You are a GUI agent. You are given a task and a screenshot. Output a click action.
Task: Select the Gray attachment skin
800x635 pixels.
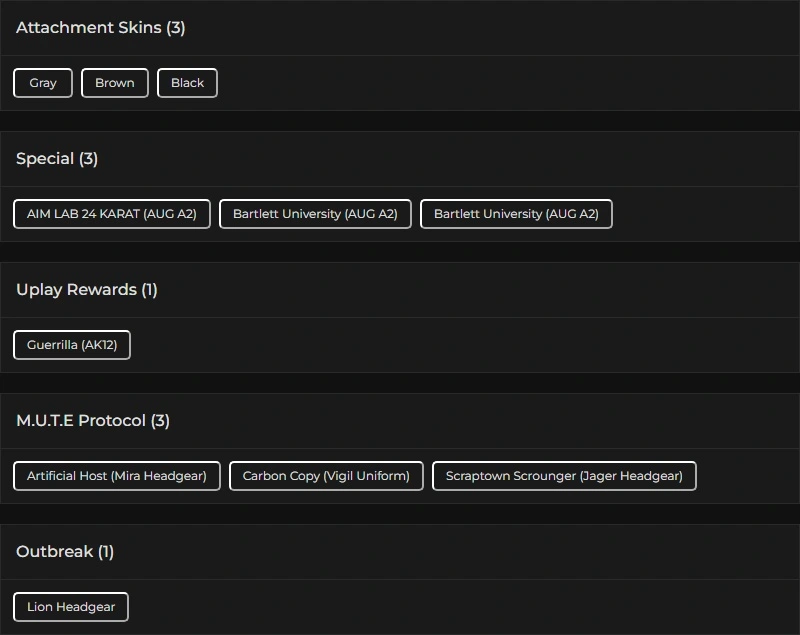[43, 83]
